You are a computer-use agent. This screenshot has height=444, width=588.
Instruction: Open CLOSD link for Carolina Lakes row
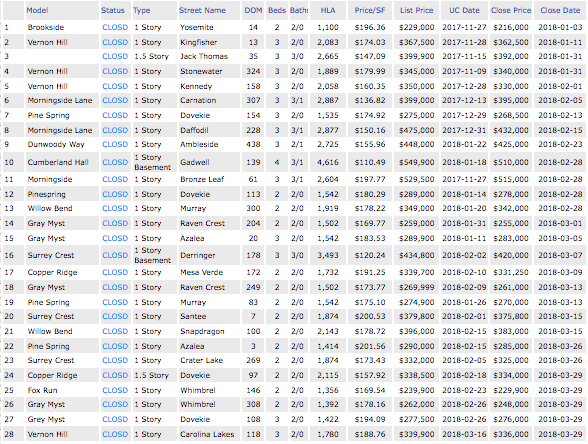pyautogui.click(x=115, y=434)
